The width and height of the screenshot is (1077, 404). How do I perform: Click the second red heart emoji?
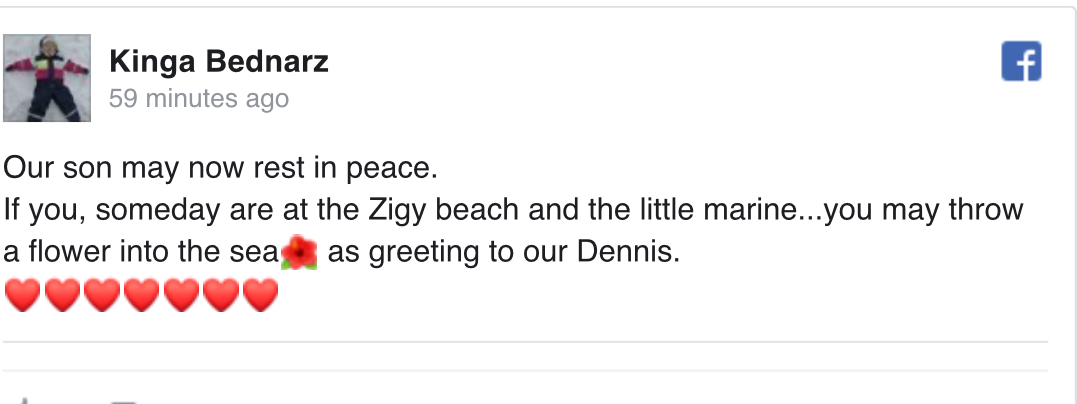coord(62,295)
